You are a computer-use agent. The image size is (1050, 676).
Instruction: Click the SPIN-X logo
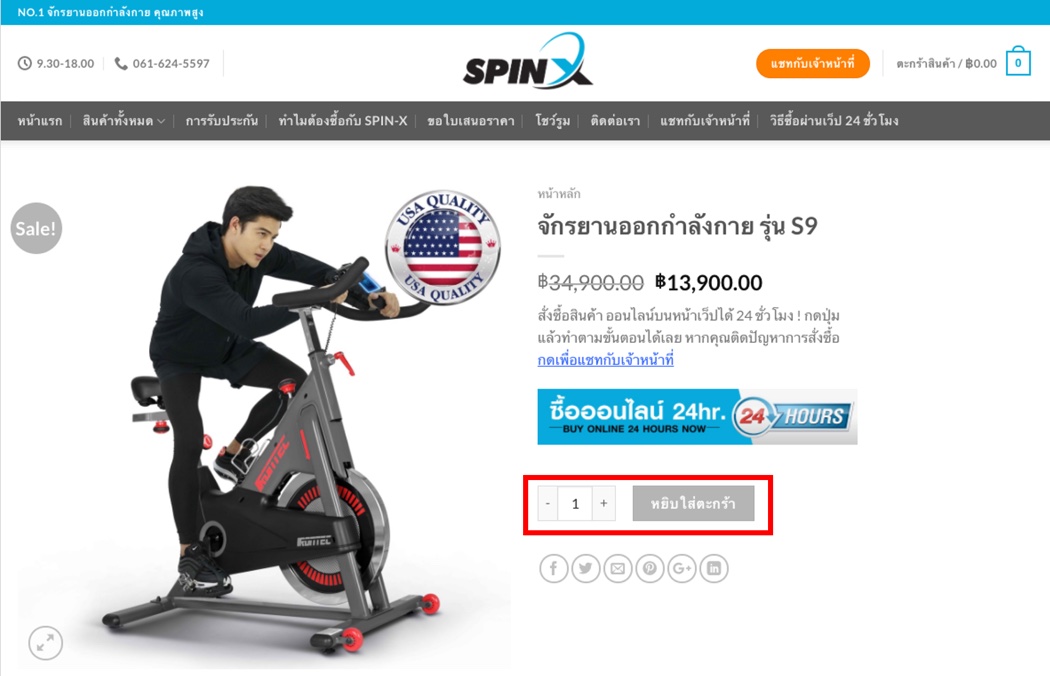point(528,62)
